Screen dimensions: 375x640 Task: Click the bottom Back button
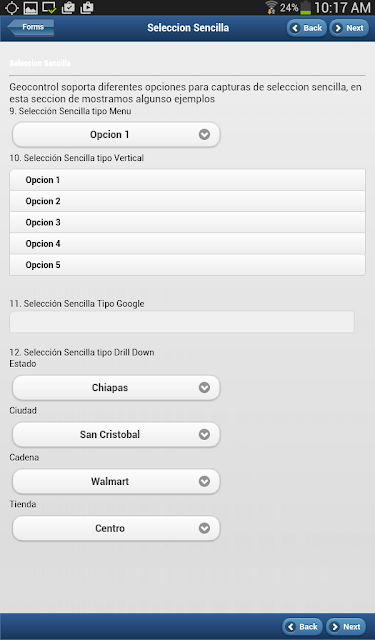point(302,627)
